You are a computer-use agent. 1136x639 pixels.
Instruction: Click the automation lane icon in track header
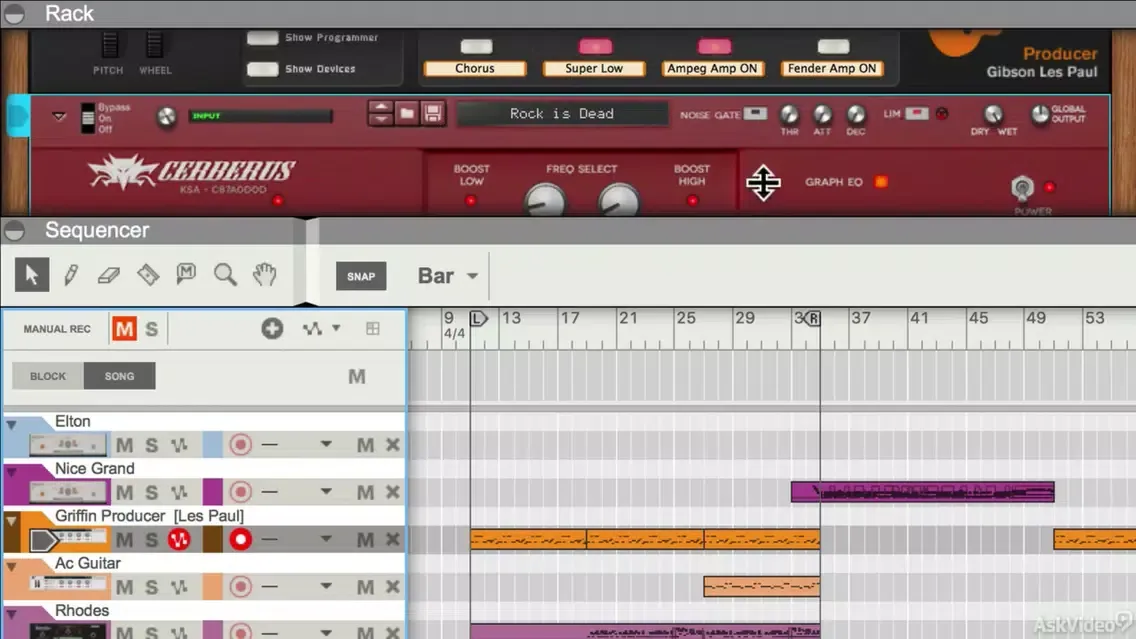[312, 329]
